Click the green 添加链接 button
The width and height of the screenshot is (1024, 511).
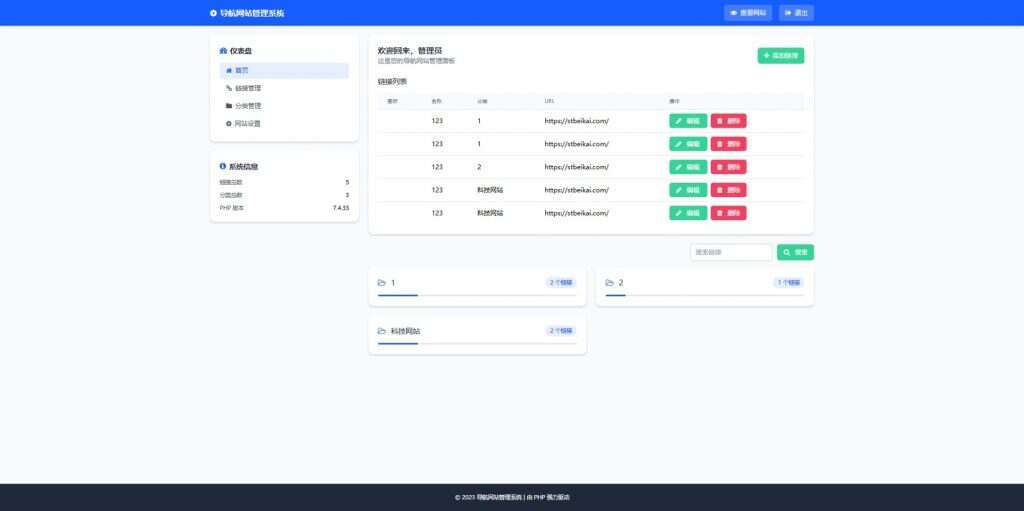780,56
